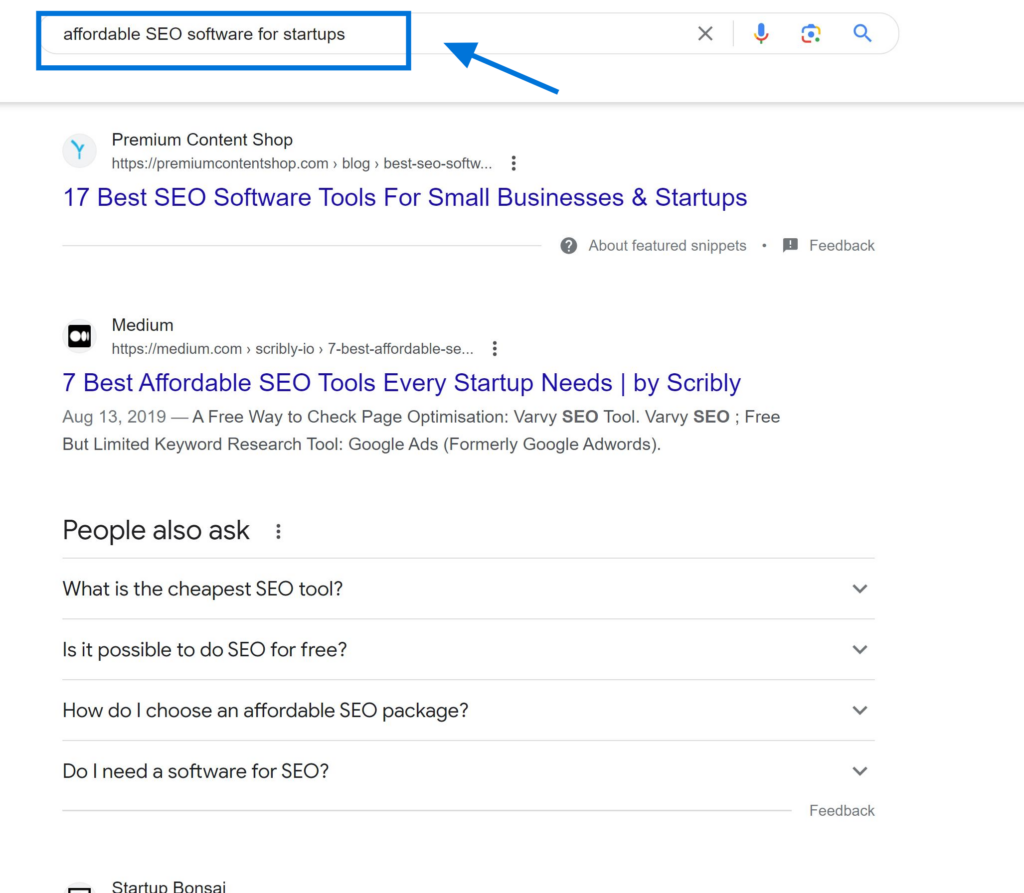Image resolution: width=1024 pixels, height=893 pixels.
Task: Open "17 Best SEO Software Tools For Small Businesses & Startups"
Action: (404, 197)
